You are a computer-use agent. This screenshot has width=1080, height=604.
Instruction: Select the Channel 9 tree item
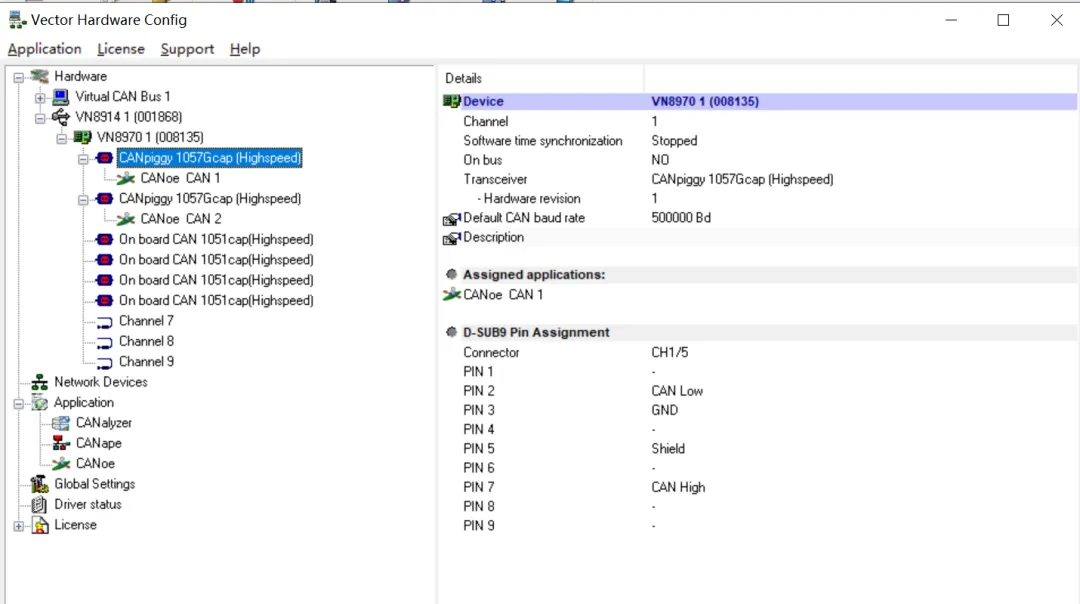click(146, 362)
